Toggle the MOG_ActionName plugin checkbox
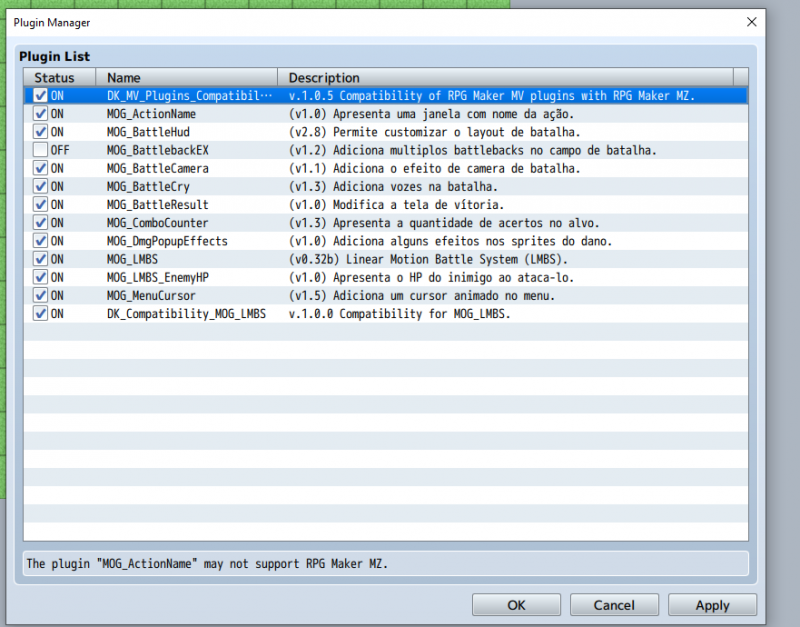The image size is (800, 627). pyautogui.click(x=40, y=114)
